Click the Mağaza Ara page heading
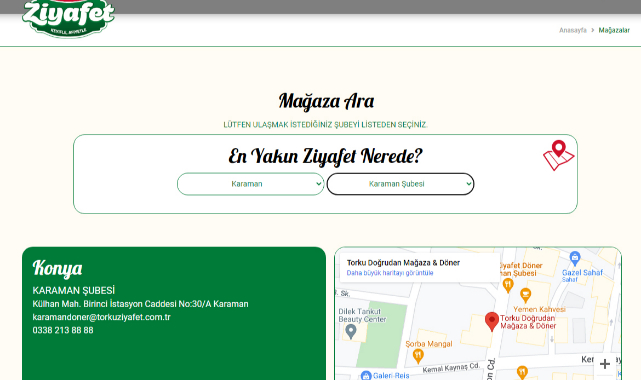Screen dimensions: 641x380 coord(326,101)
